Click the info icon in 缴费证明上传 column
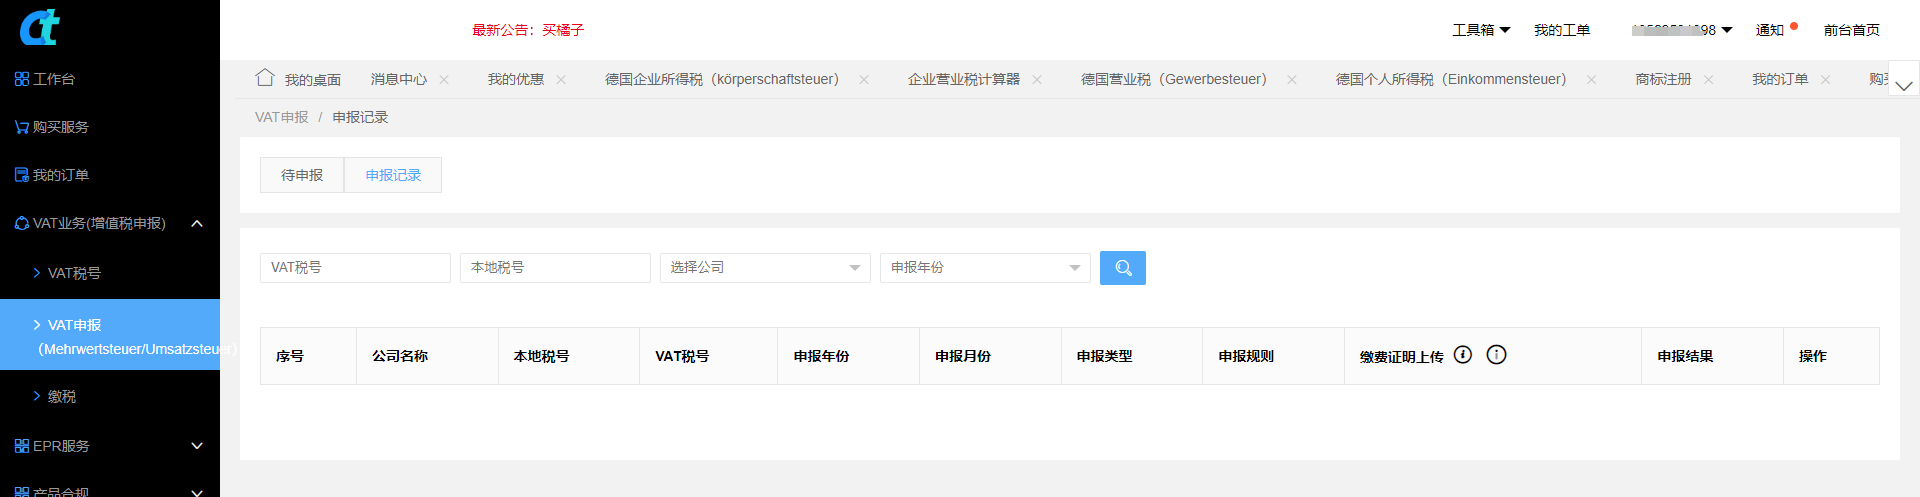Viewport: 1920px width, 497px height. (x=1496, y=355)
